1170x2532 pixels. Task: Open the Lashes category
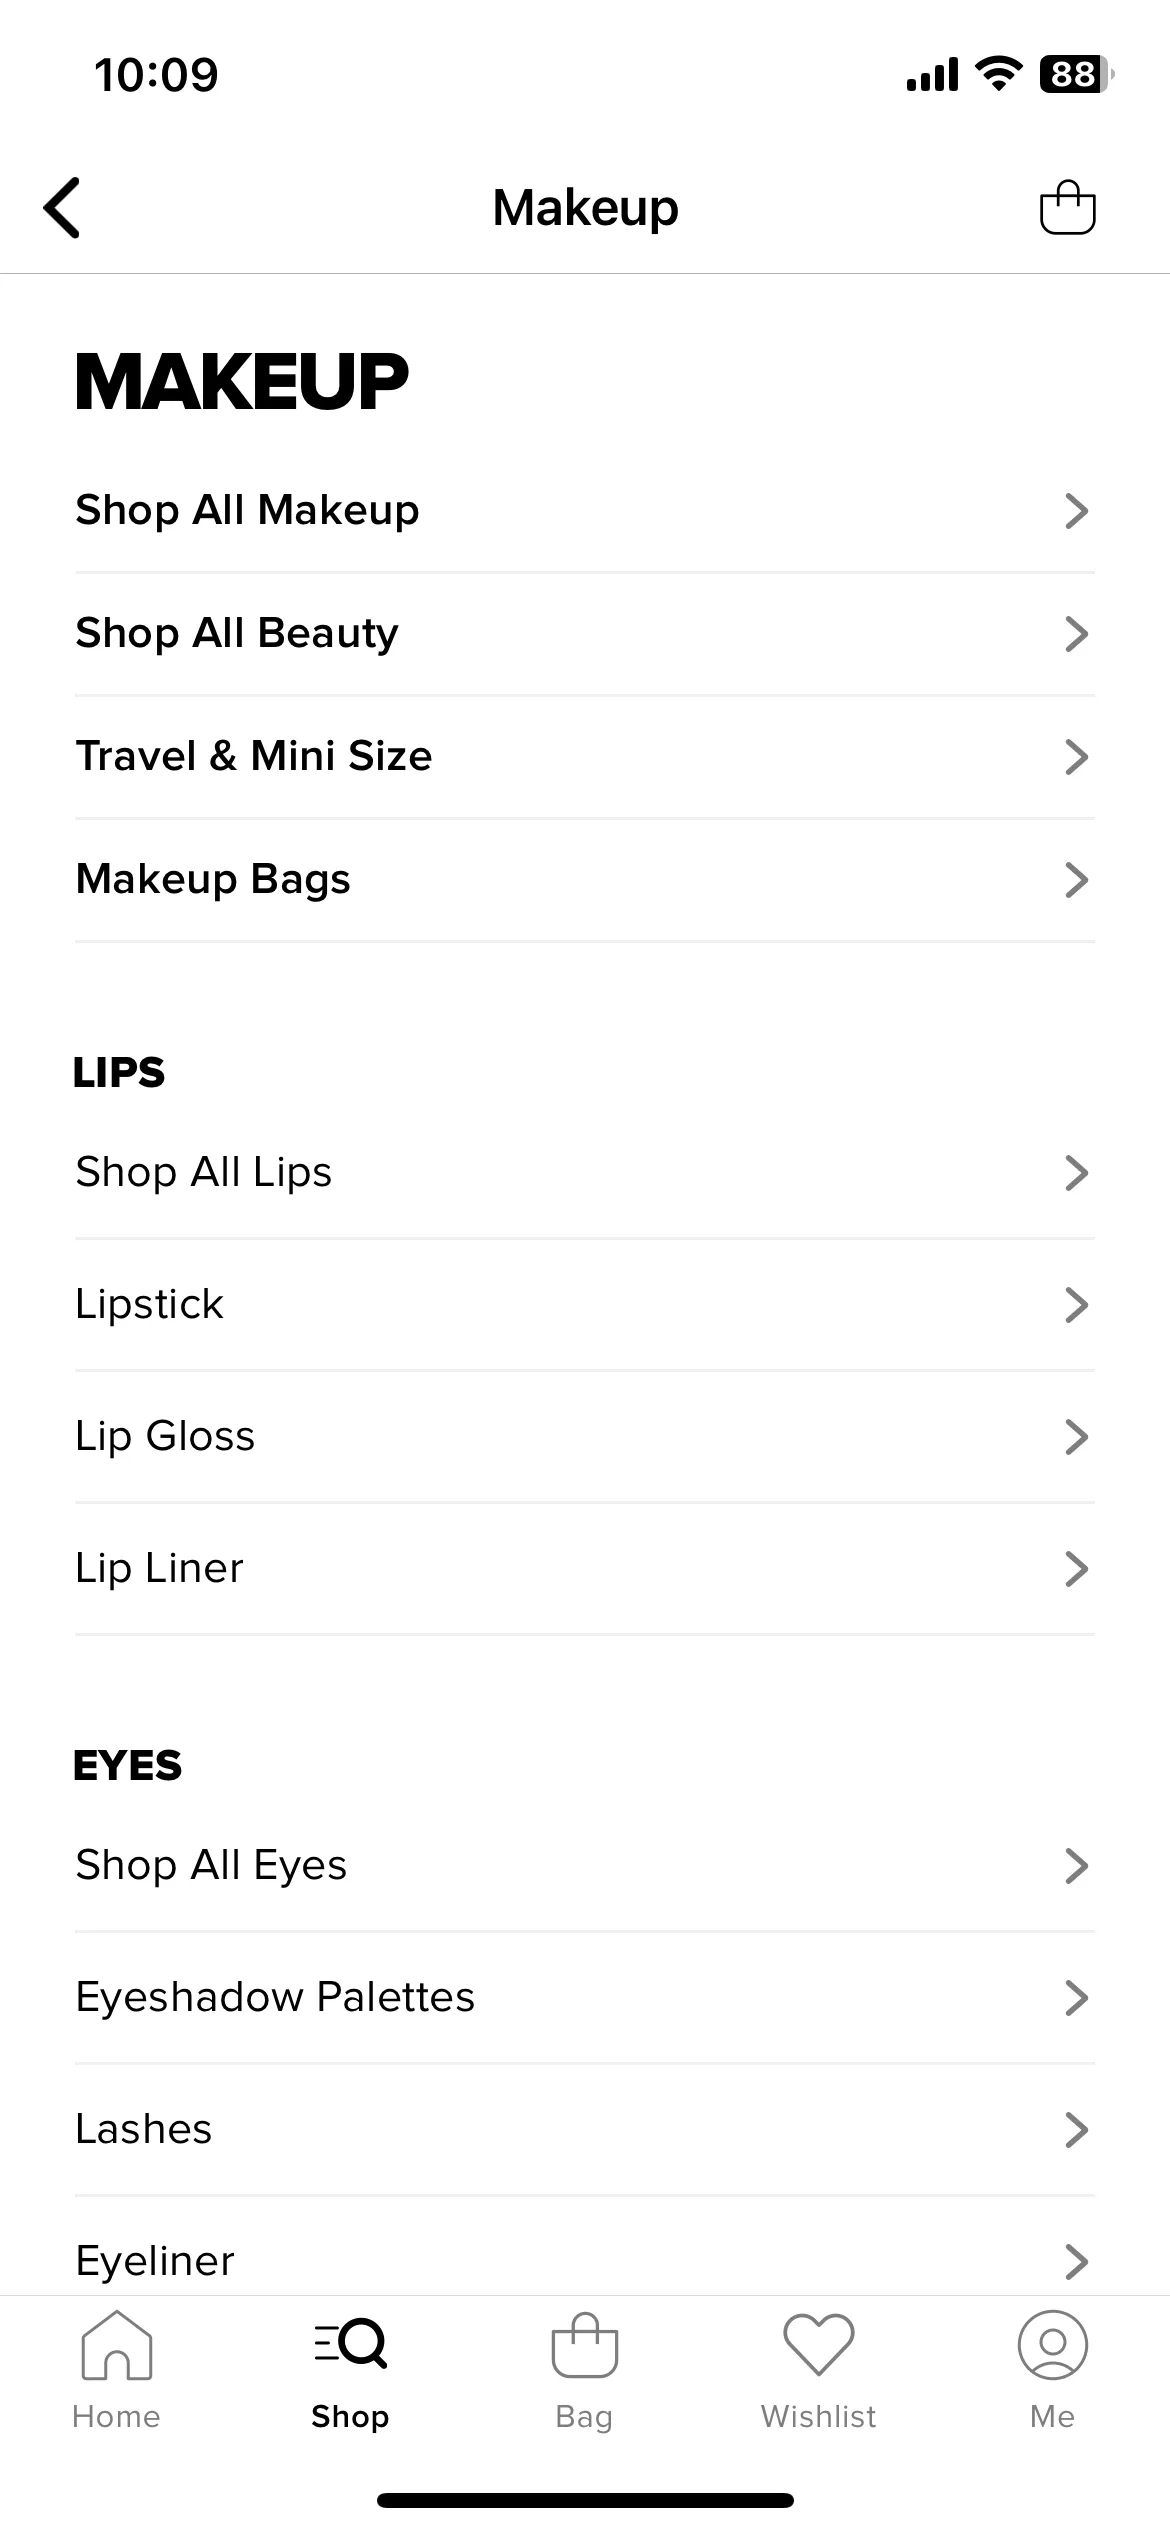pyautogui.click(x=585, y=2130)
